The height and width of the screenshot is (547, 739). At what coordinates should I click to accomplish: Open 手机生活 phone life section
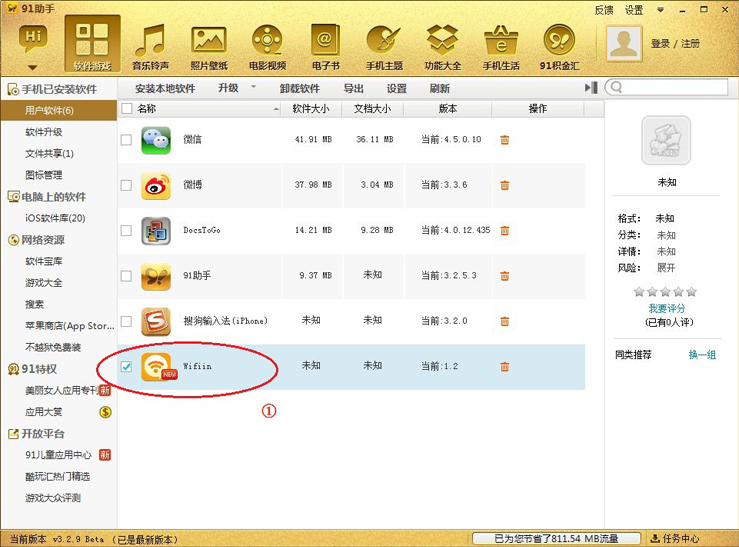point(501,47)
